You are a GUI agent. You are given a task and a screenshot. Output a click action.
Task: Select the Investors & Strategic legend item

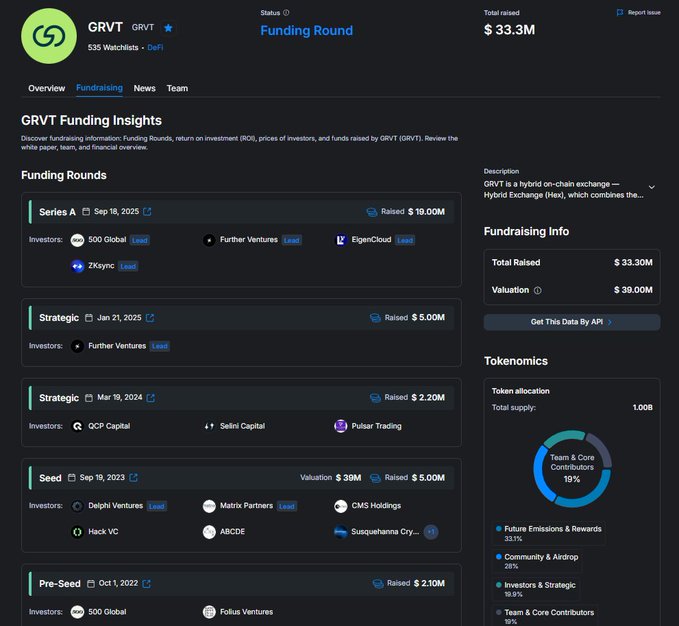[x=536, y=589]
